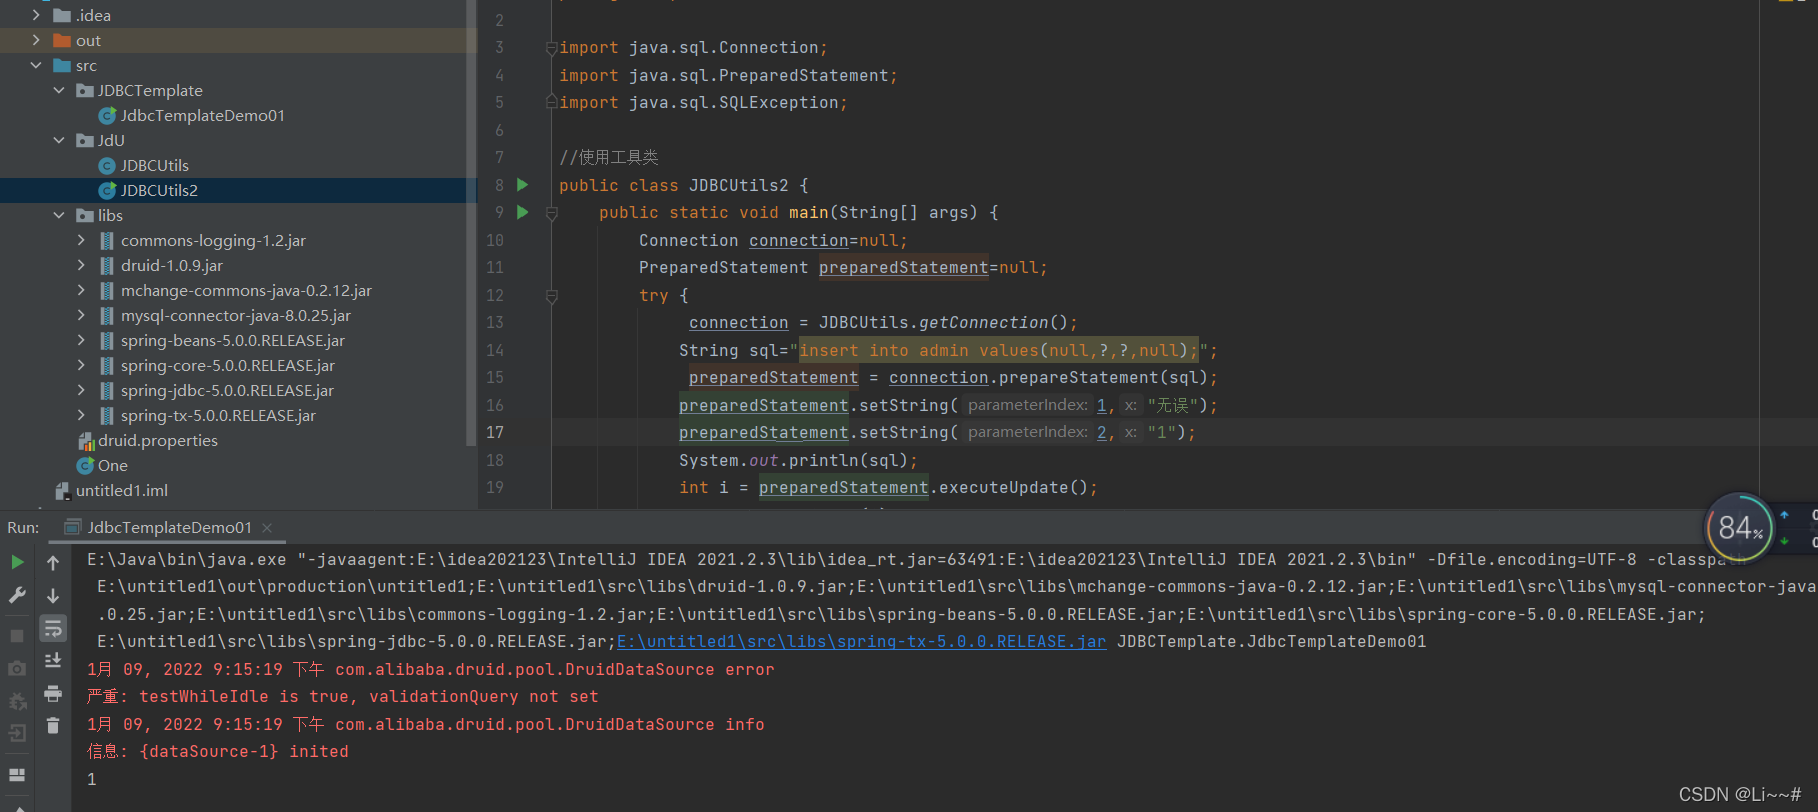Select JDBCUtils class in tree
Viewport: 1818px width, 812px height.
(154, 165)
